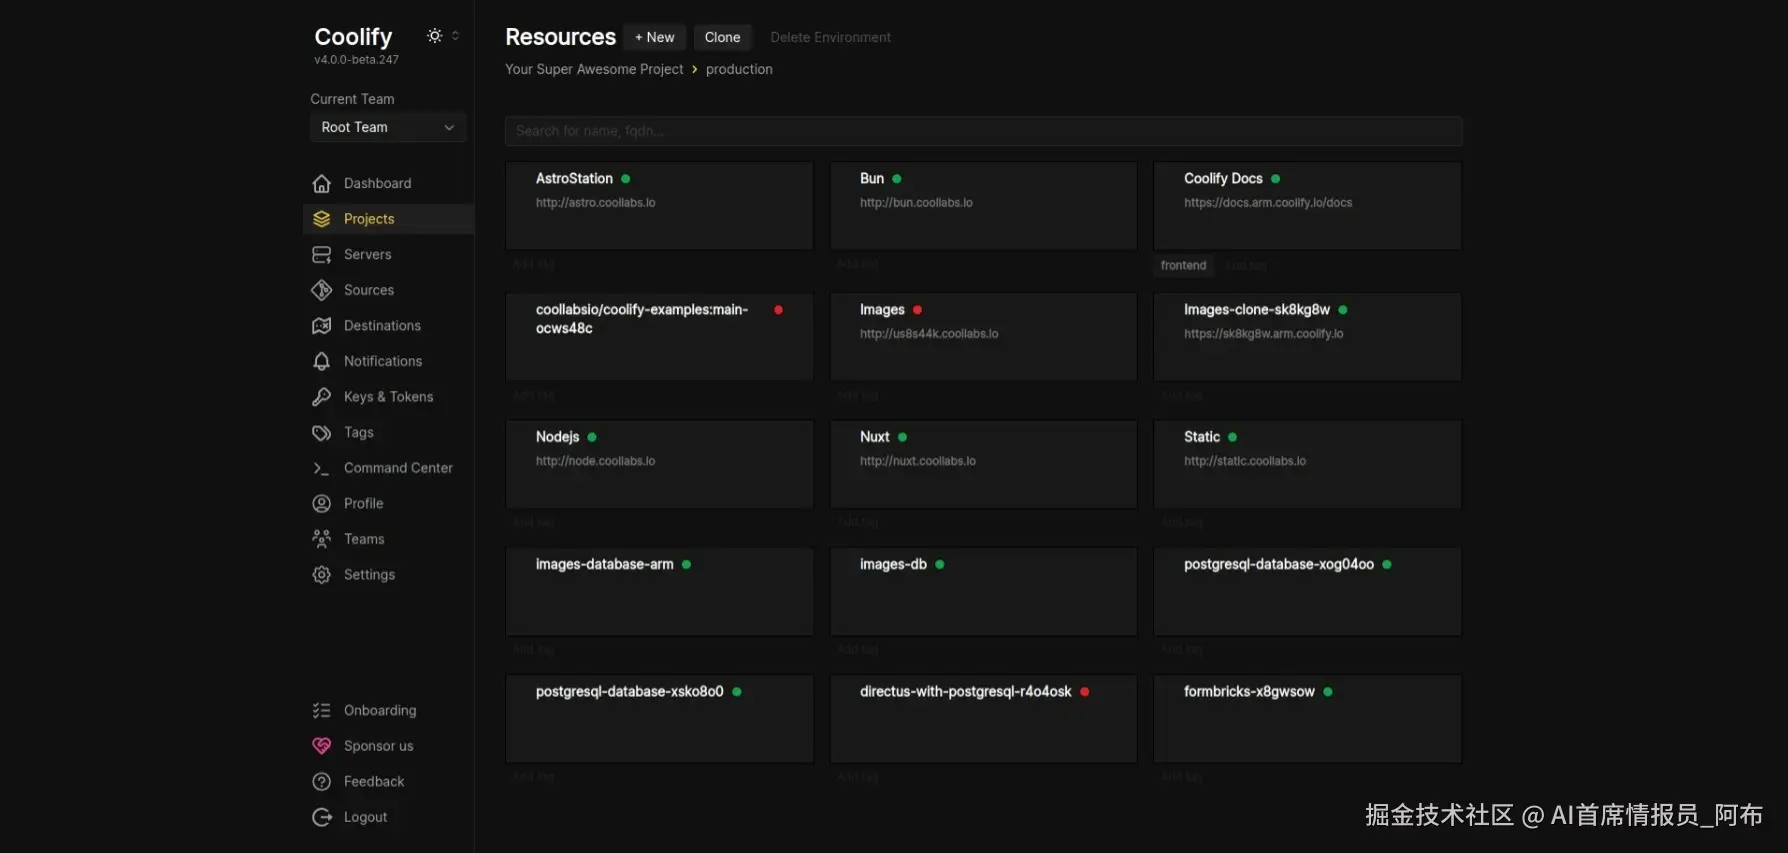Open Keys & Tokens page
Screen dimensions: 1788x853
tap(388, 397)
